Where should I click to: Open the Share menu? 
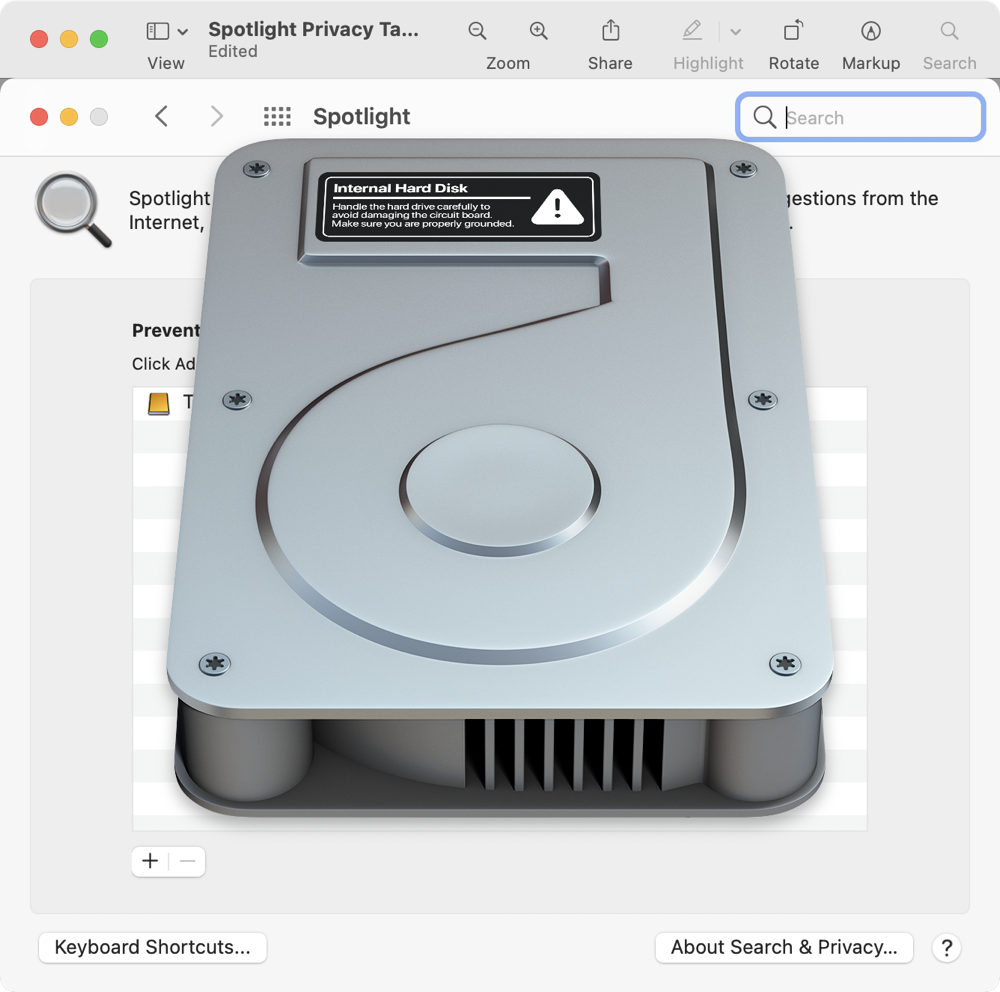click(610, 31)
